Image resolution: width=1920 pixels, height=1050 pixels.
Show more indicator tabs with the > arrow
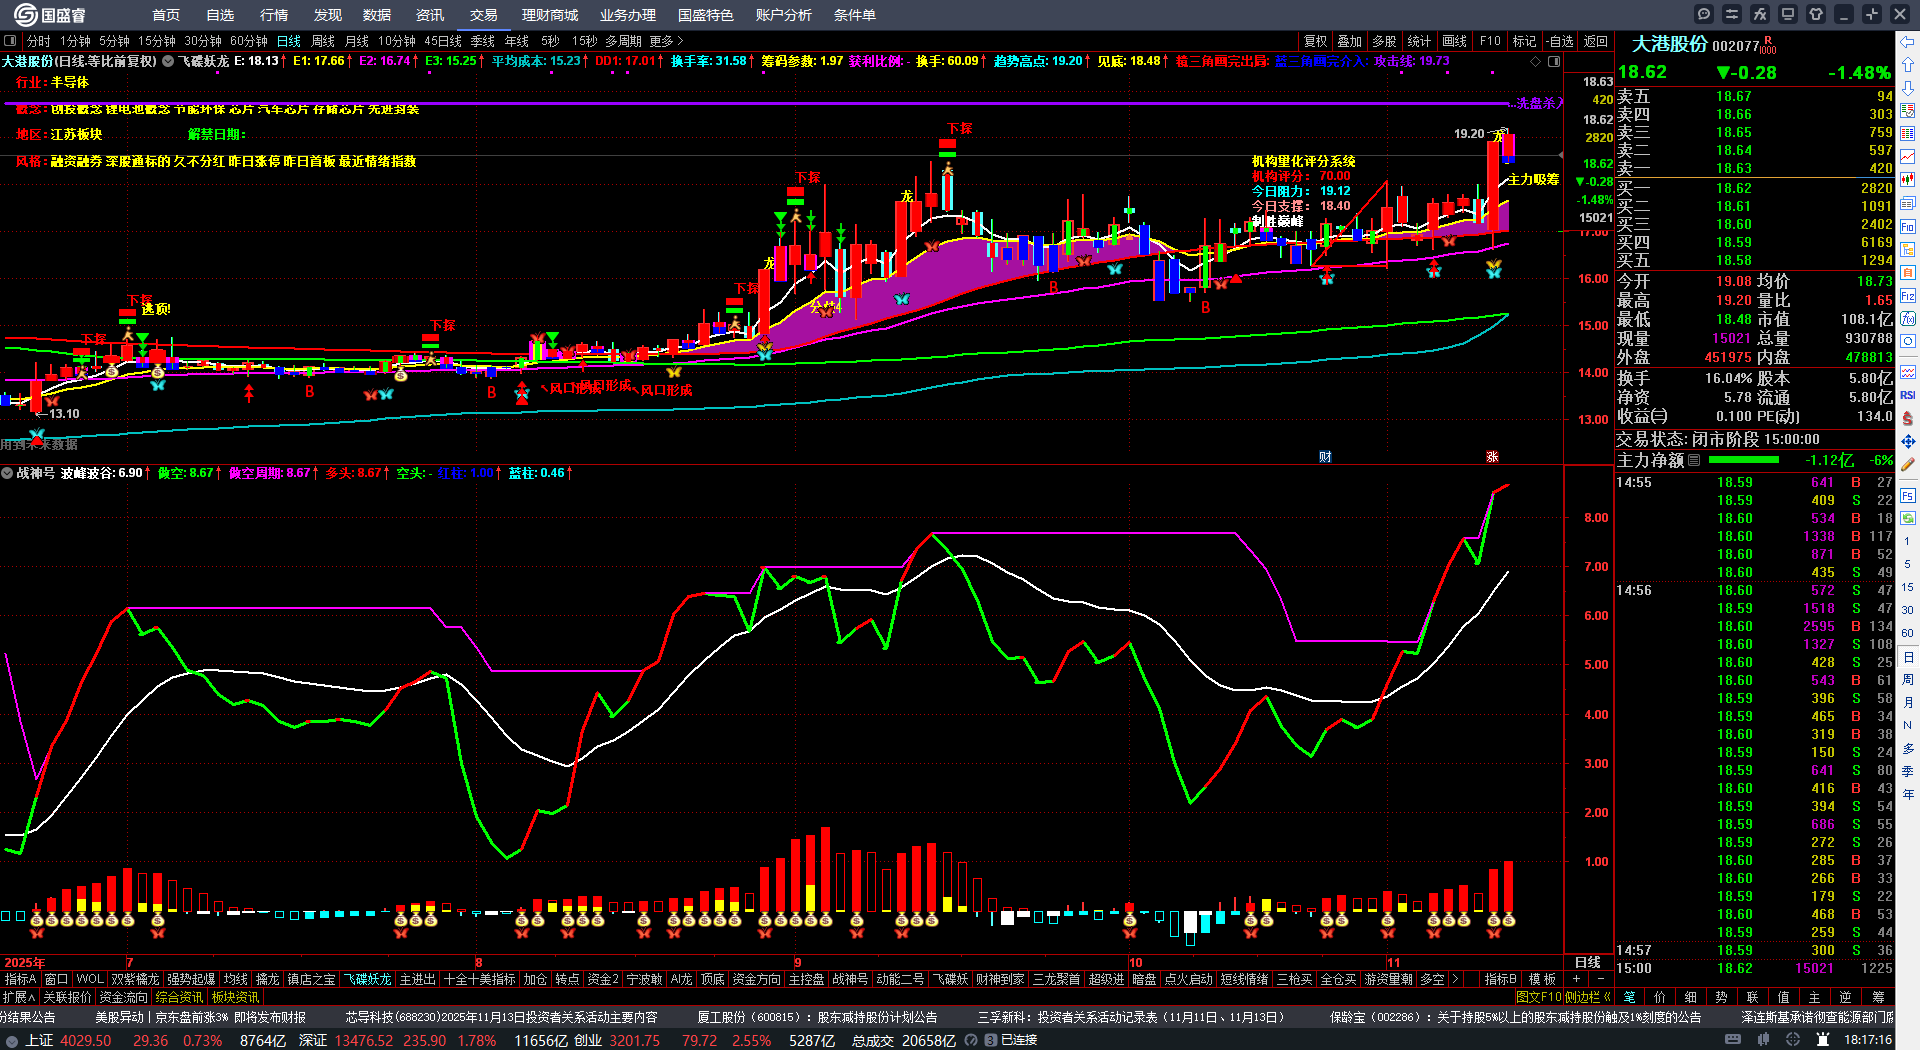(1455, 979)
